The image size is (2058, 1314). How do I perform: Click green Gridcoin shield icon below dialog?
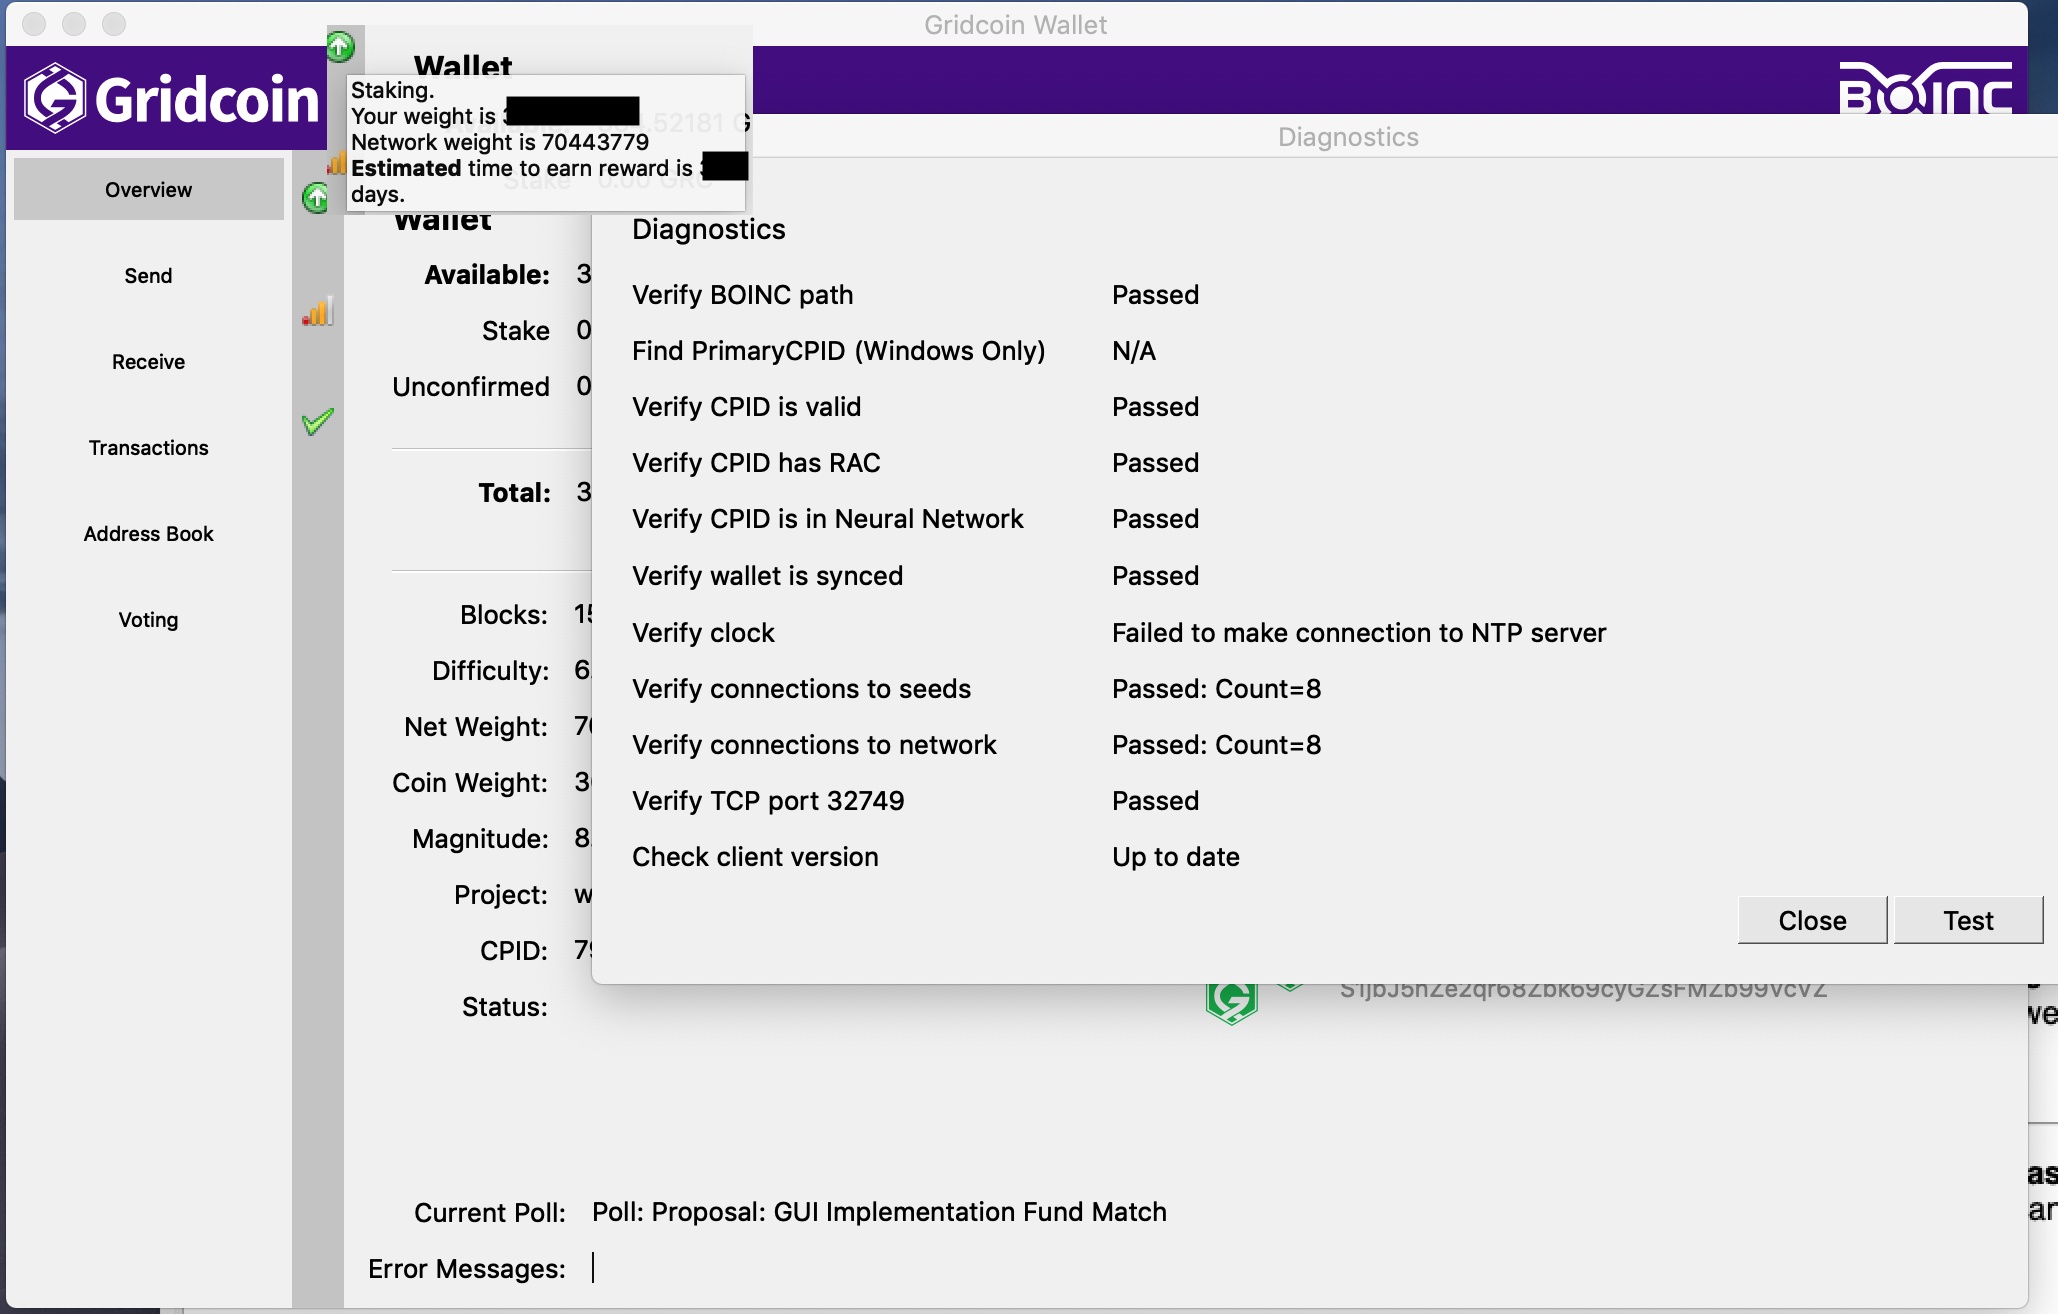[1231, 1001]
